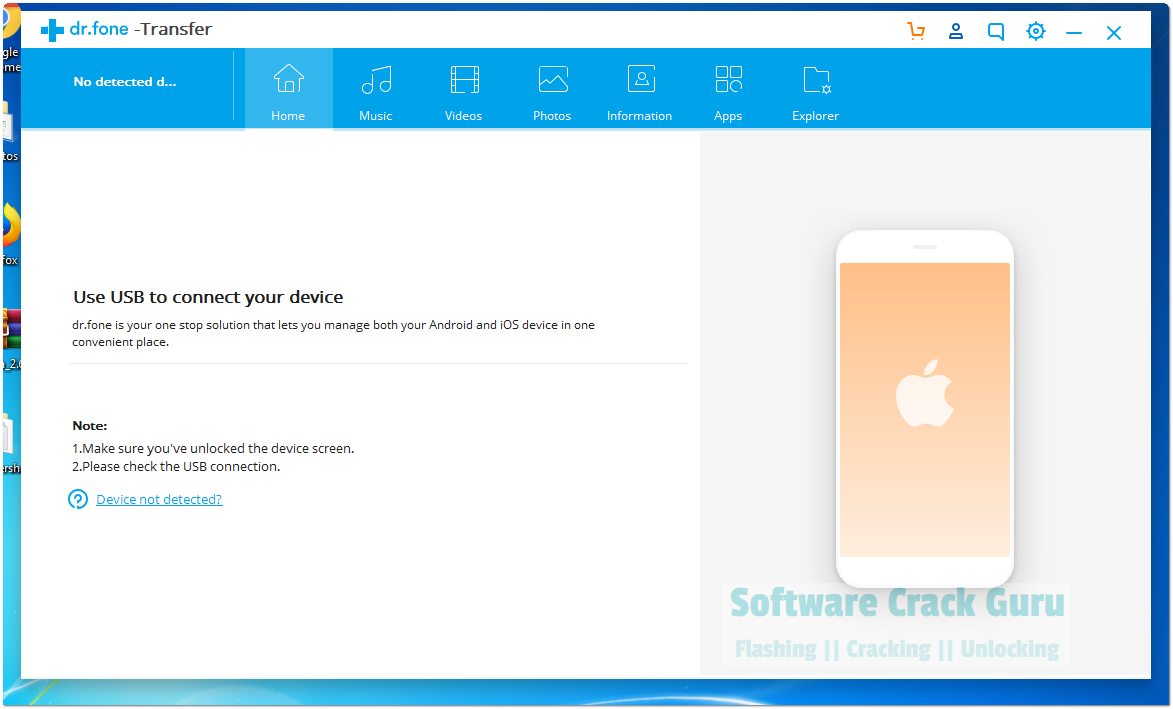Click the phone illustration with Apple logo

925,409
